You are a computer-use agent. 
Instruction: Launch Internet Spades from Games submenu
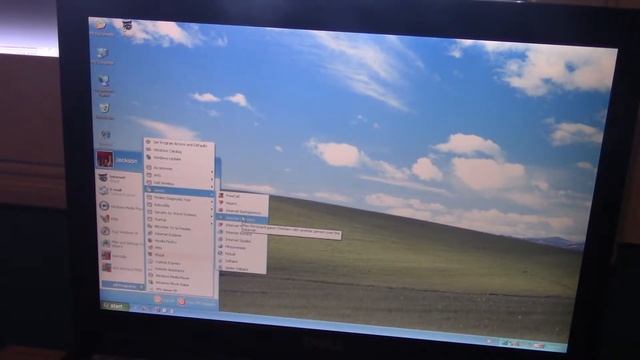point(242,240)
